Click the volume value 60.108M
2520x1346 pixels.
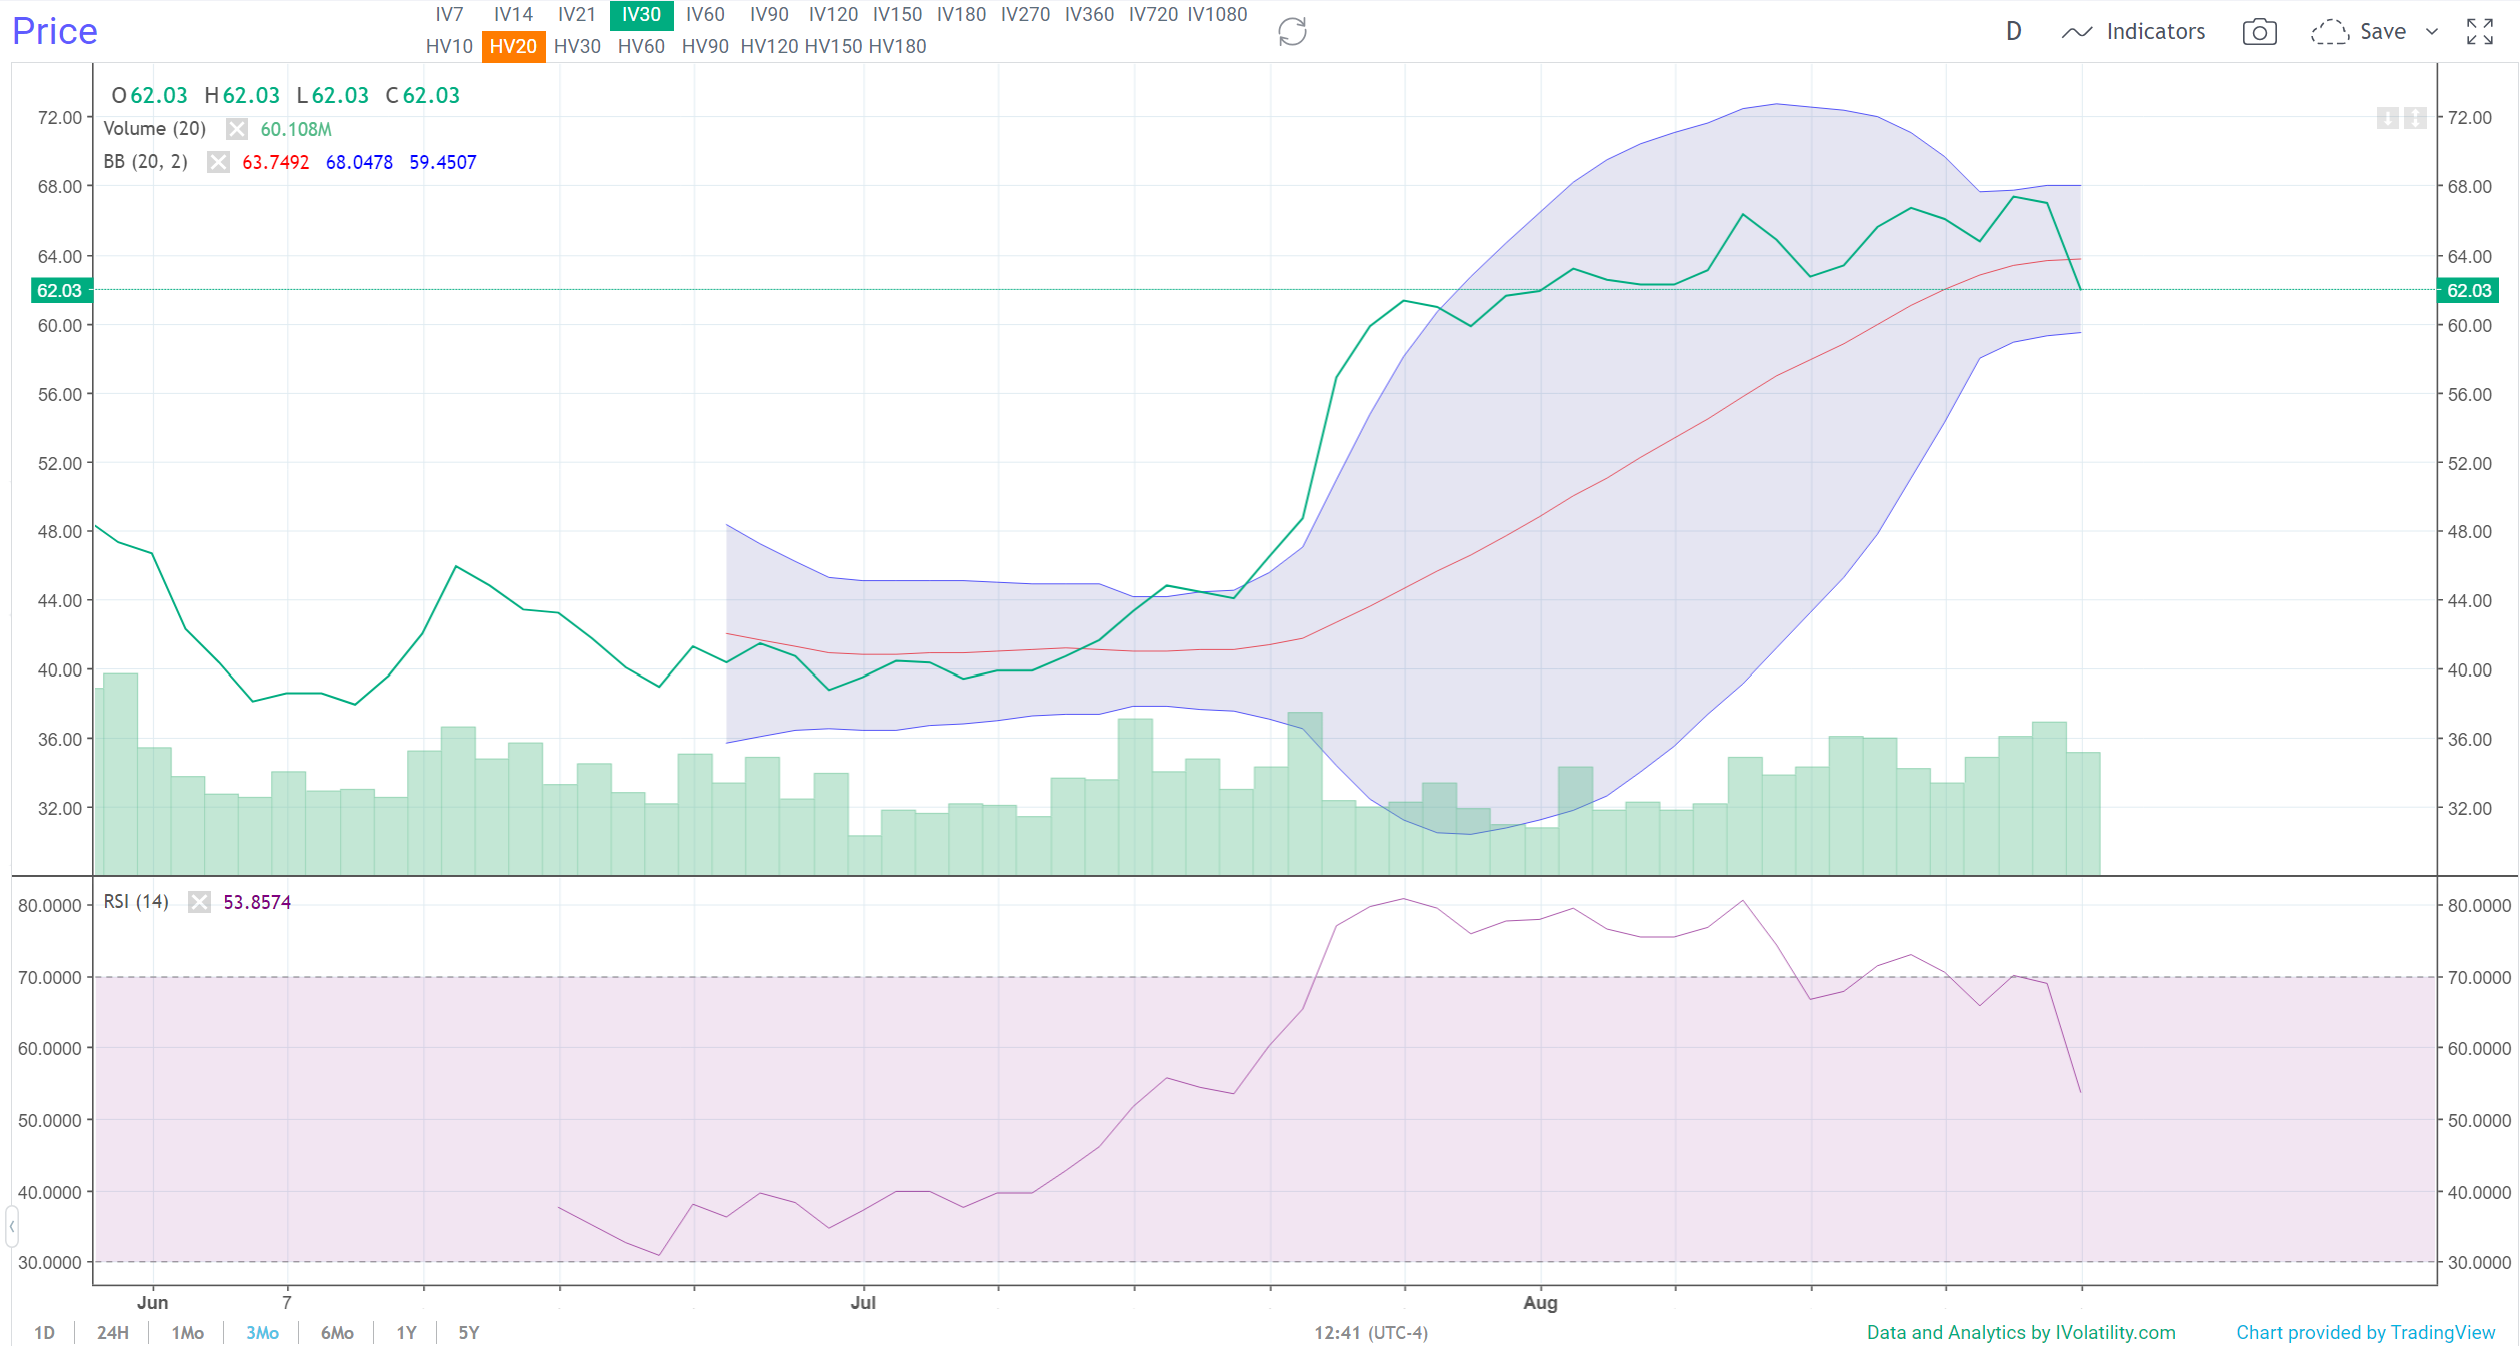296,130
